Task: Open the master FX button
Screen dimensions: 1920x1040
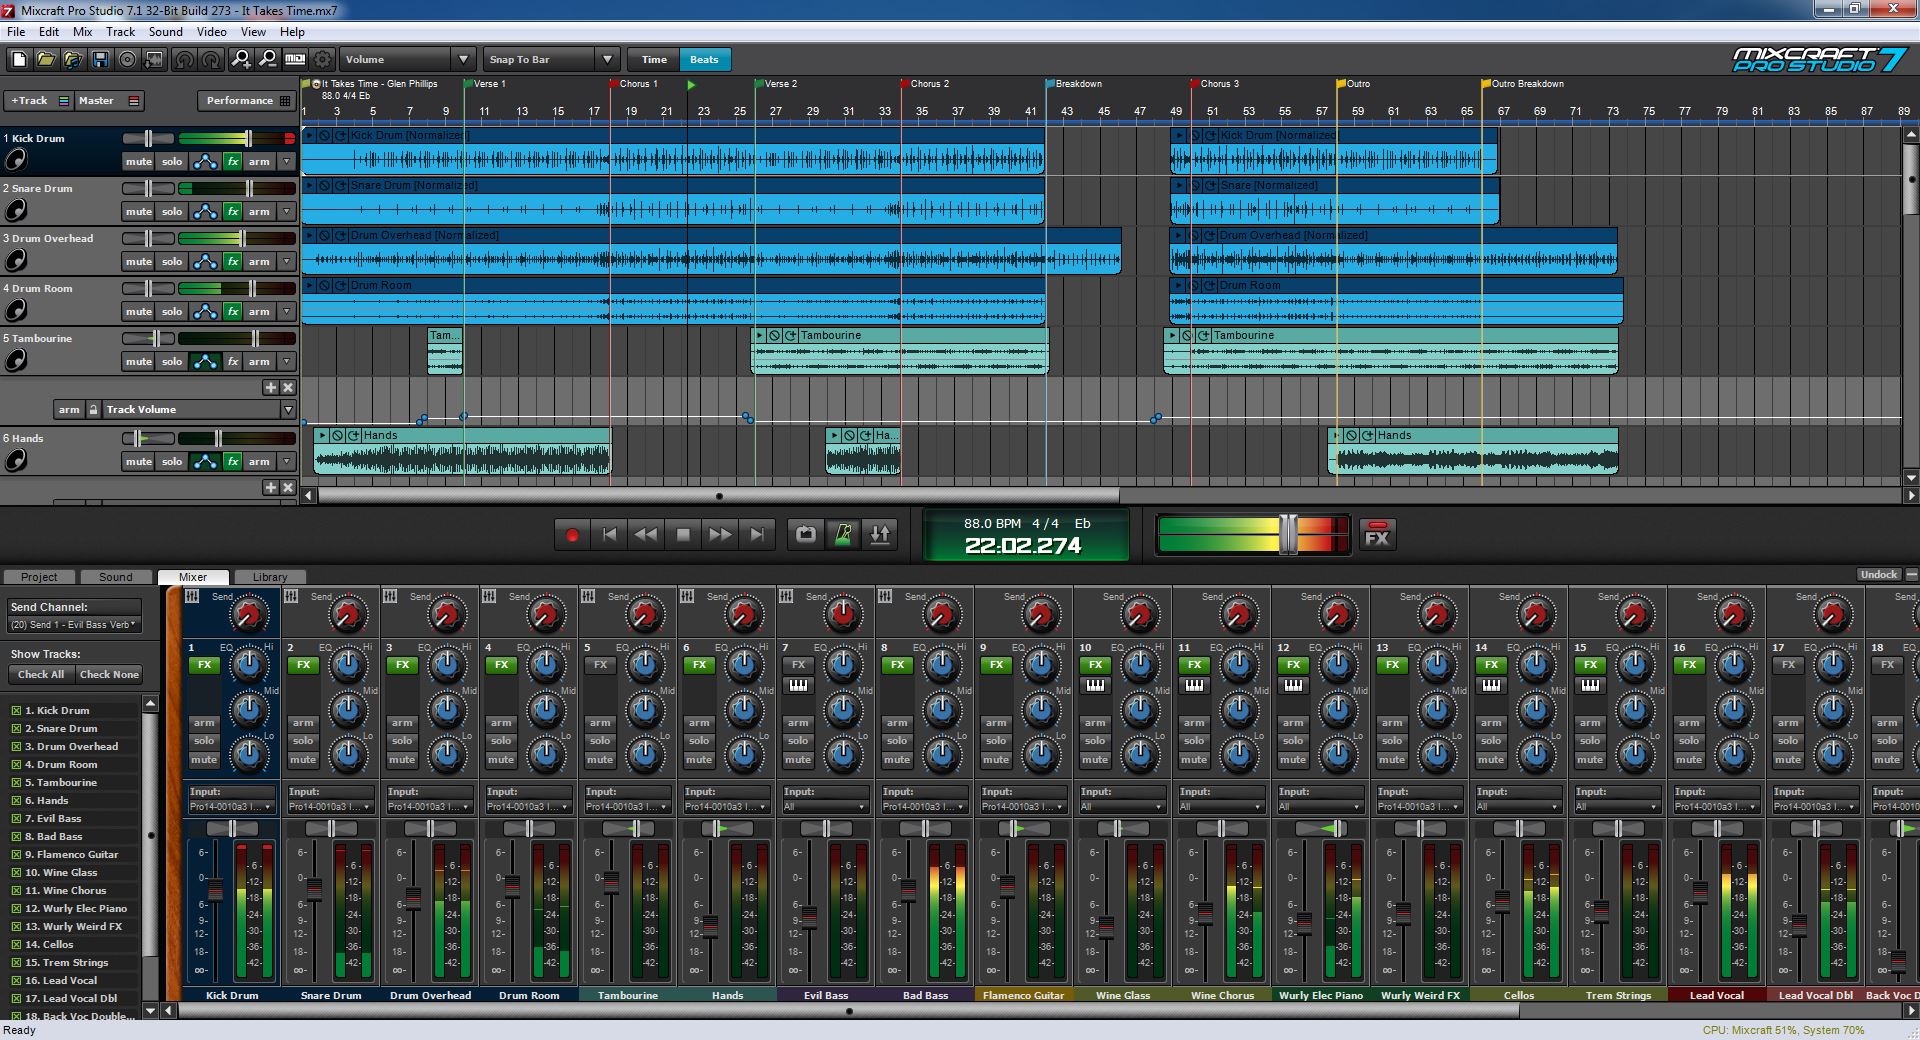Action: click(x=1377, y=536)
